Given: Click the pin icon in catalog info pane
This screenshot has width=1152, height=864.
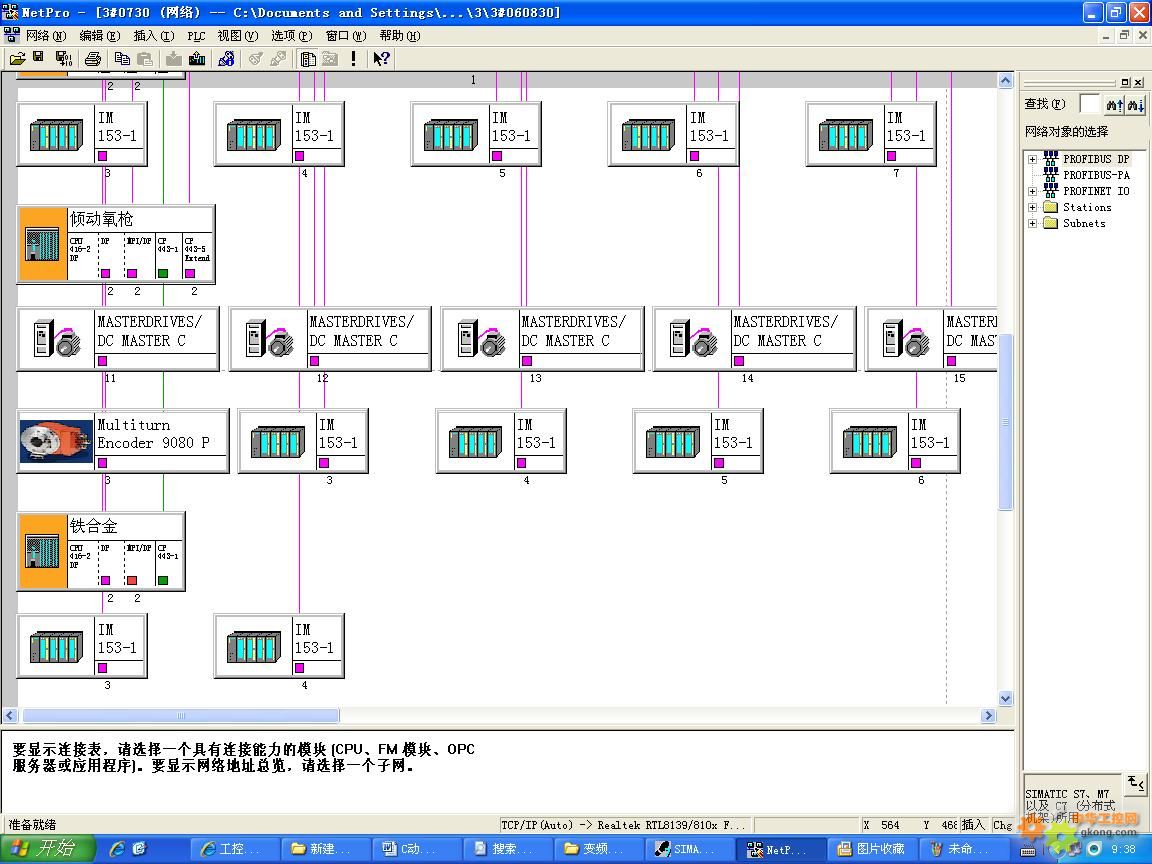Looking at the screenshot, I should [x=1136, y=784].
